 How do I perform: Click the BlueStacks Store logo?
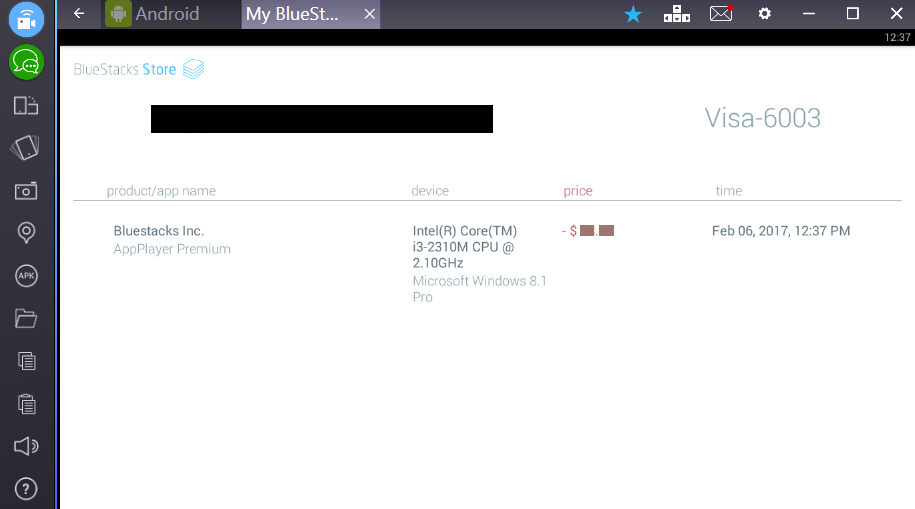pos(139,69)
